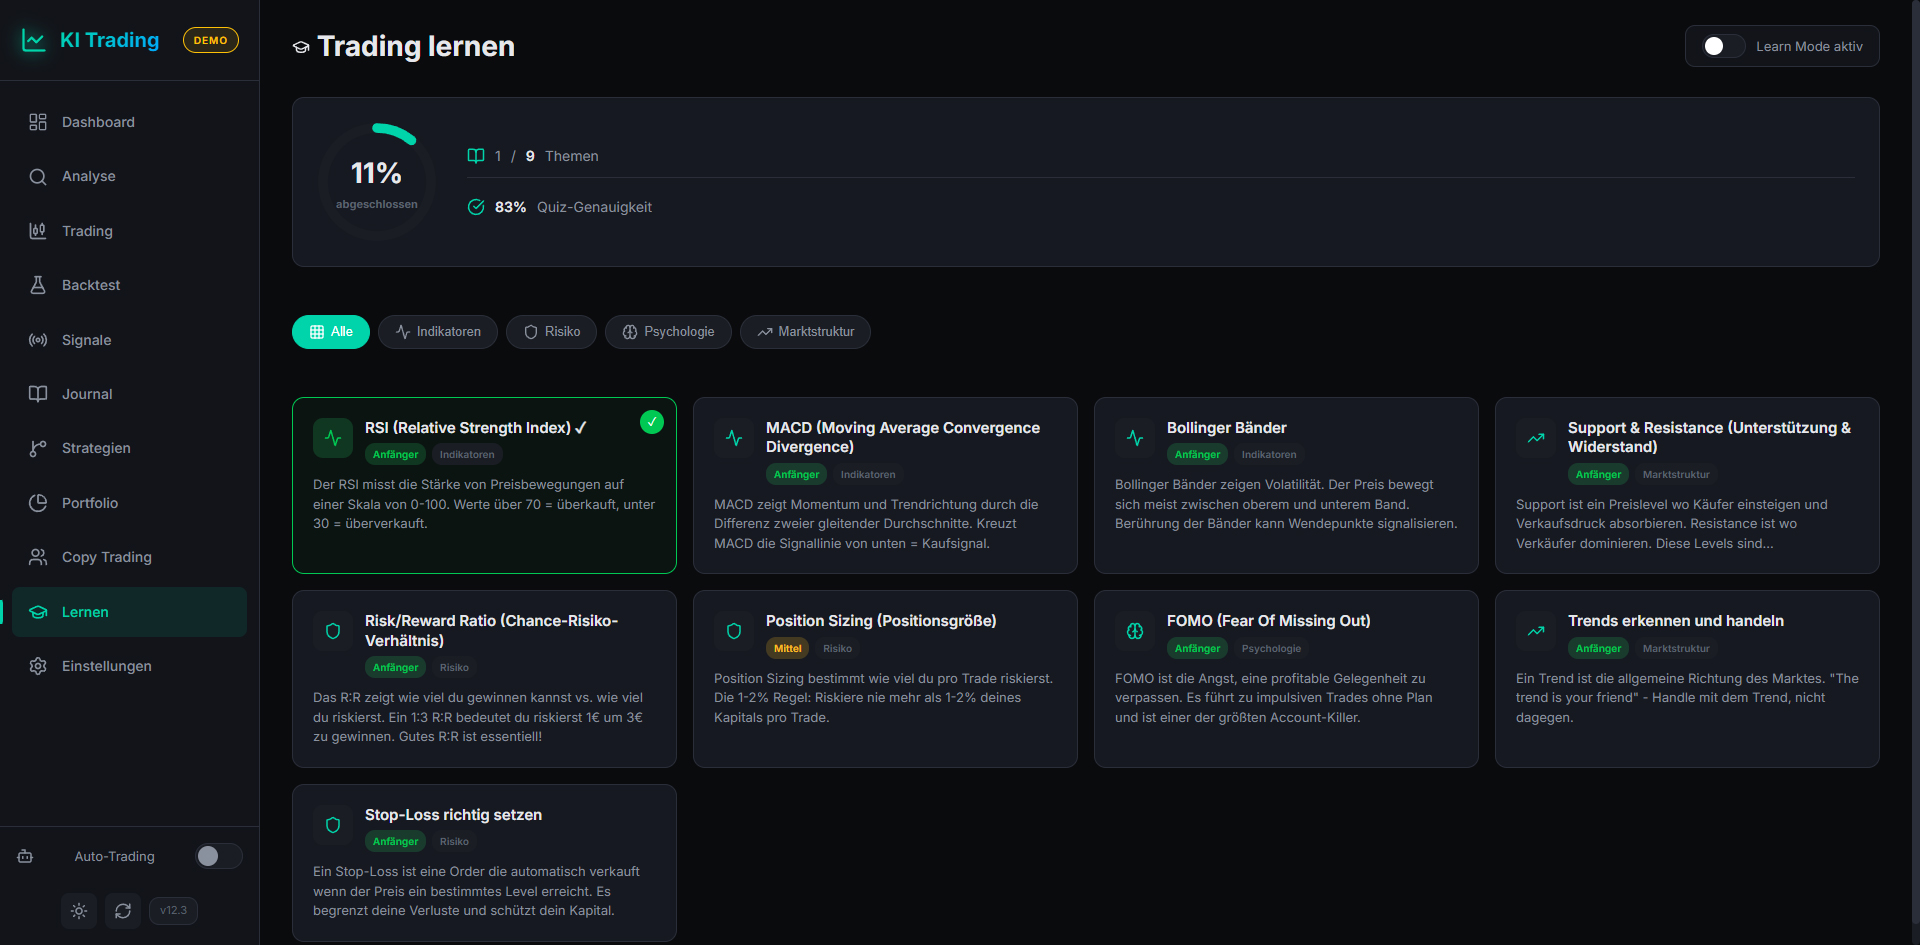
Task: Show only Marktstruktur topics
Action: point(805,332)
